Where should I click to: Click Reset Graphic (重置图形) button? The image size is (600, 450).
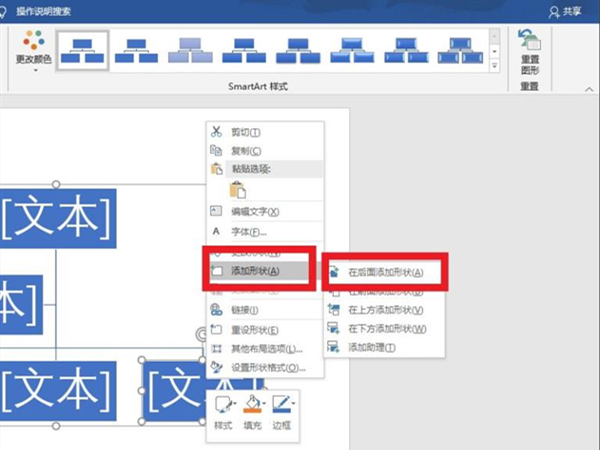(x=528, y=52)
